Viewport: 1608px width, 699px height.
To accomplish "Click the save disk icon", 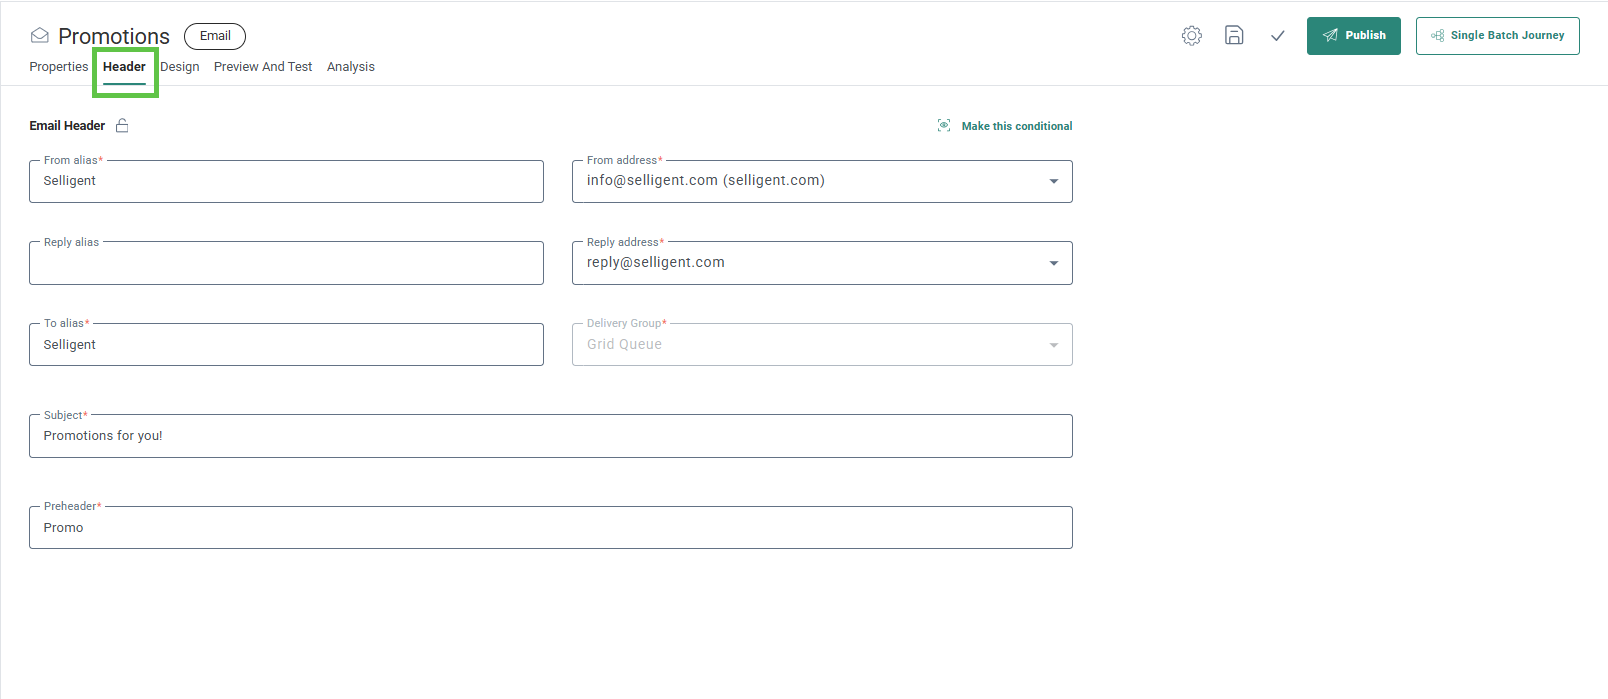I will click(1234, 36).
